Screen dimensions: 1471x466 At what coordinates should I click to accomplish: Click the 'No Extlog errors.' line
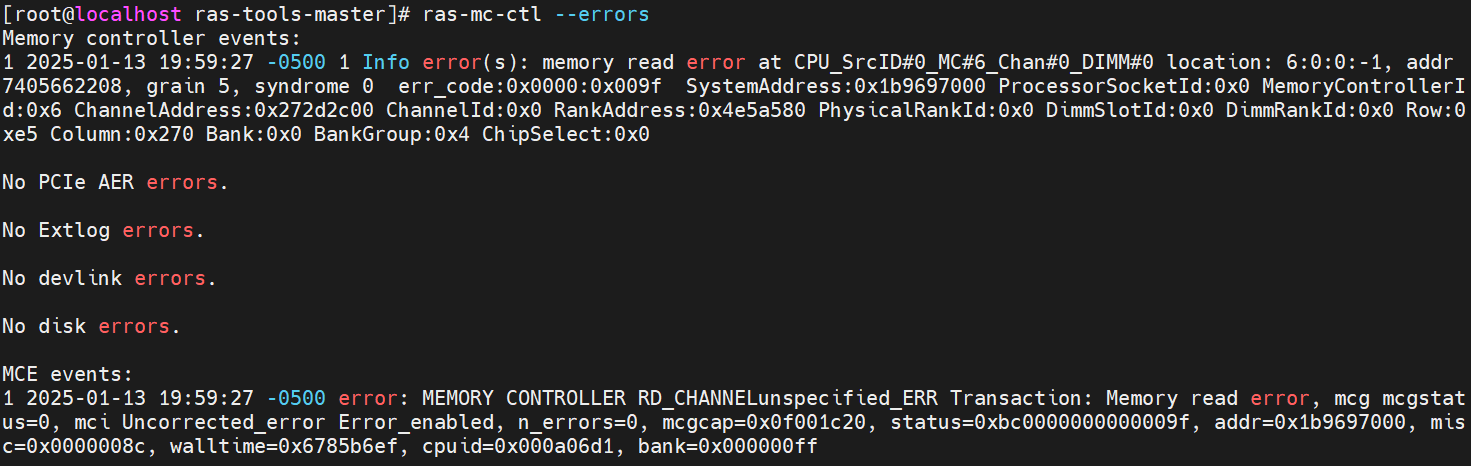103,230
